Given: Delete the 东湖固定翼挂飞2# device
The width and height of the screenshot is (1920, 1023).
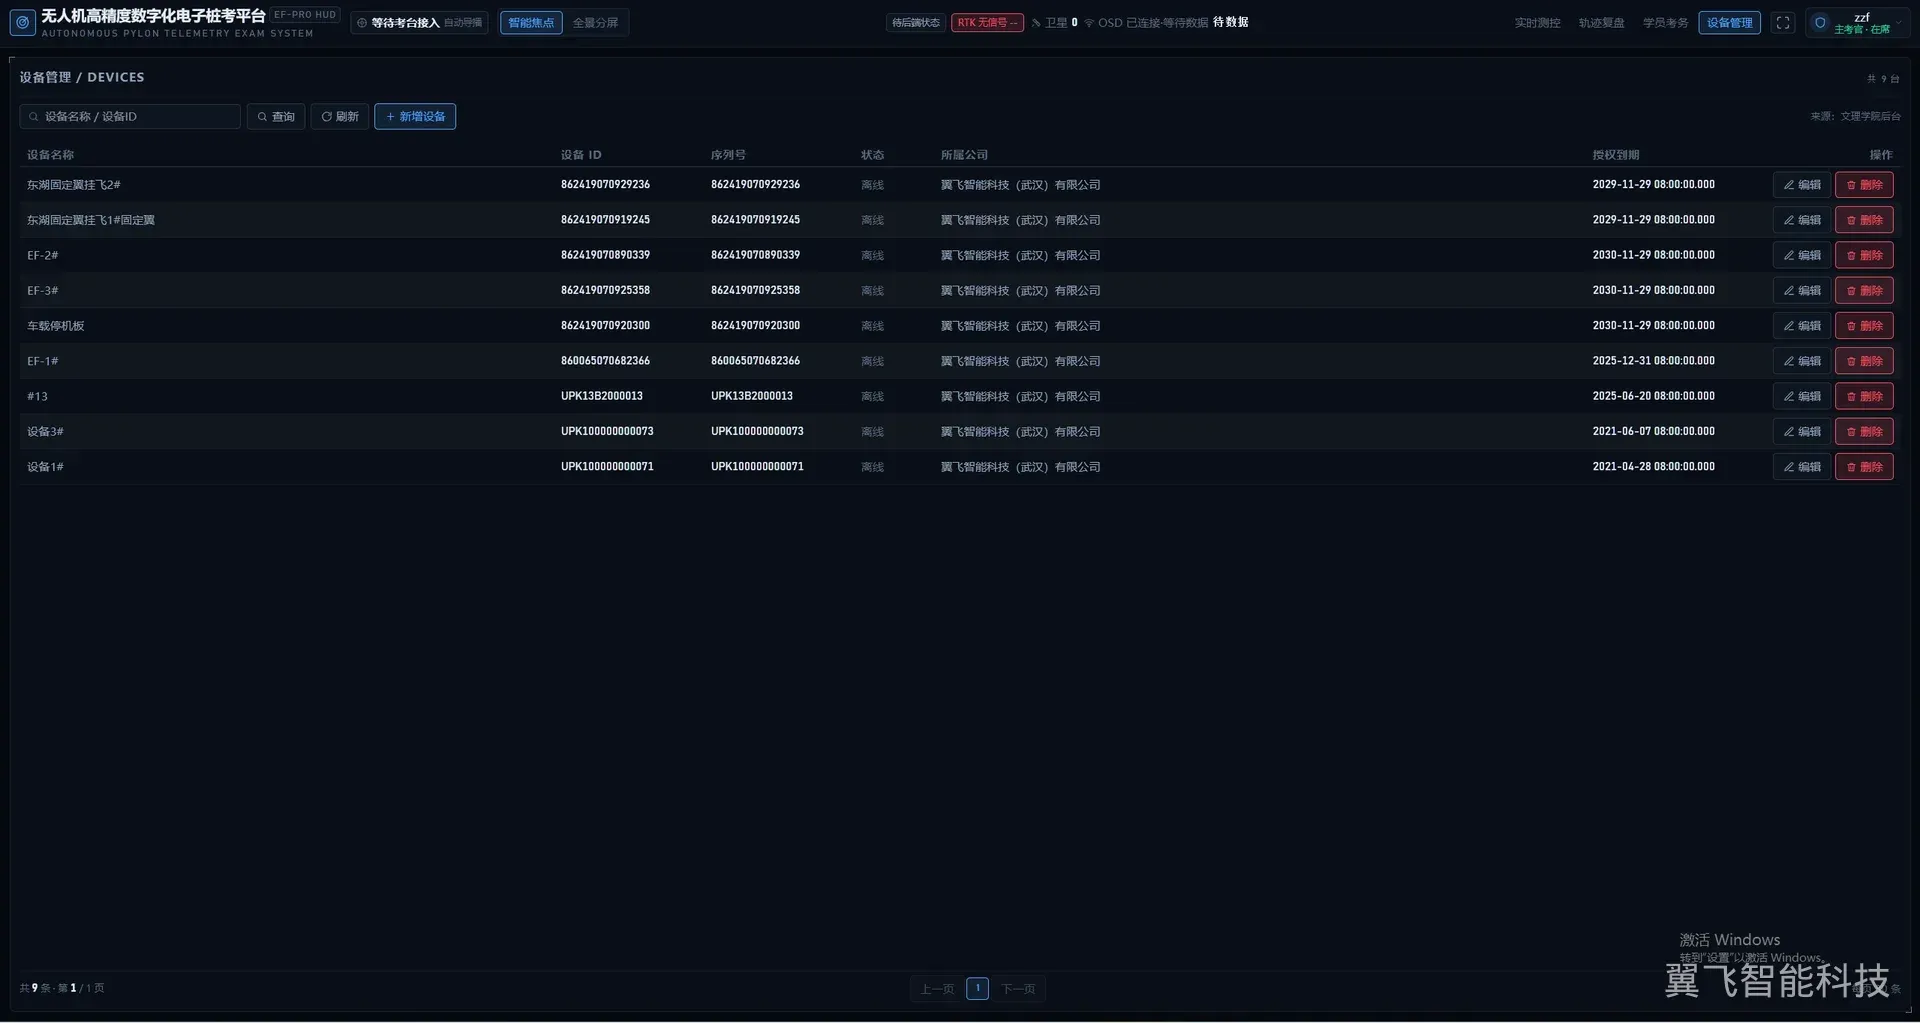Looking at the screenshot, I should tap(1864, 185).
